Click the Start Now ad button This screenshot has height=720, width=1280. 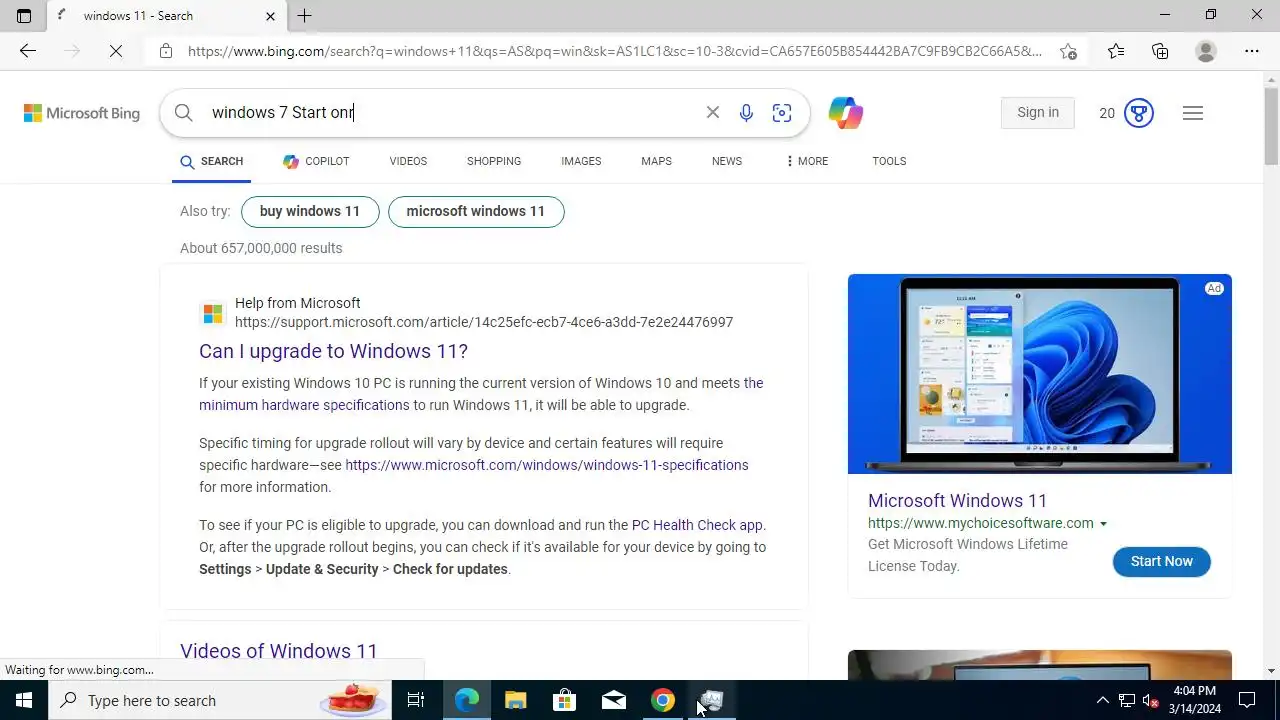tap(1162, 561)
